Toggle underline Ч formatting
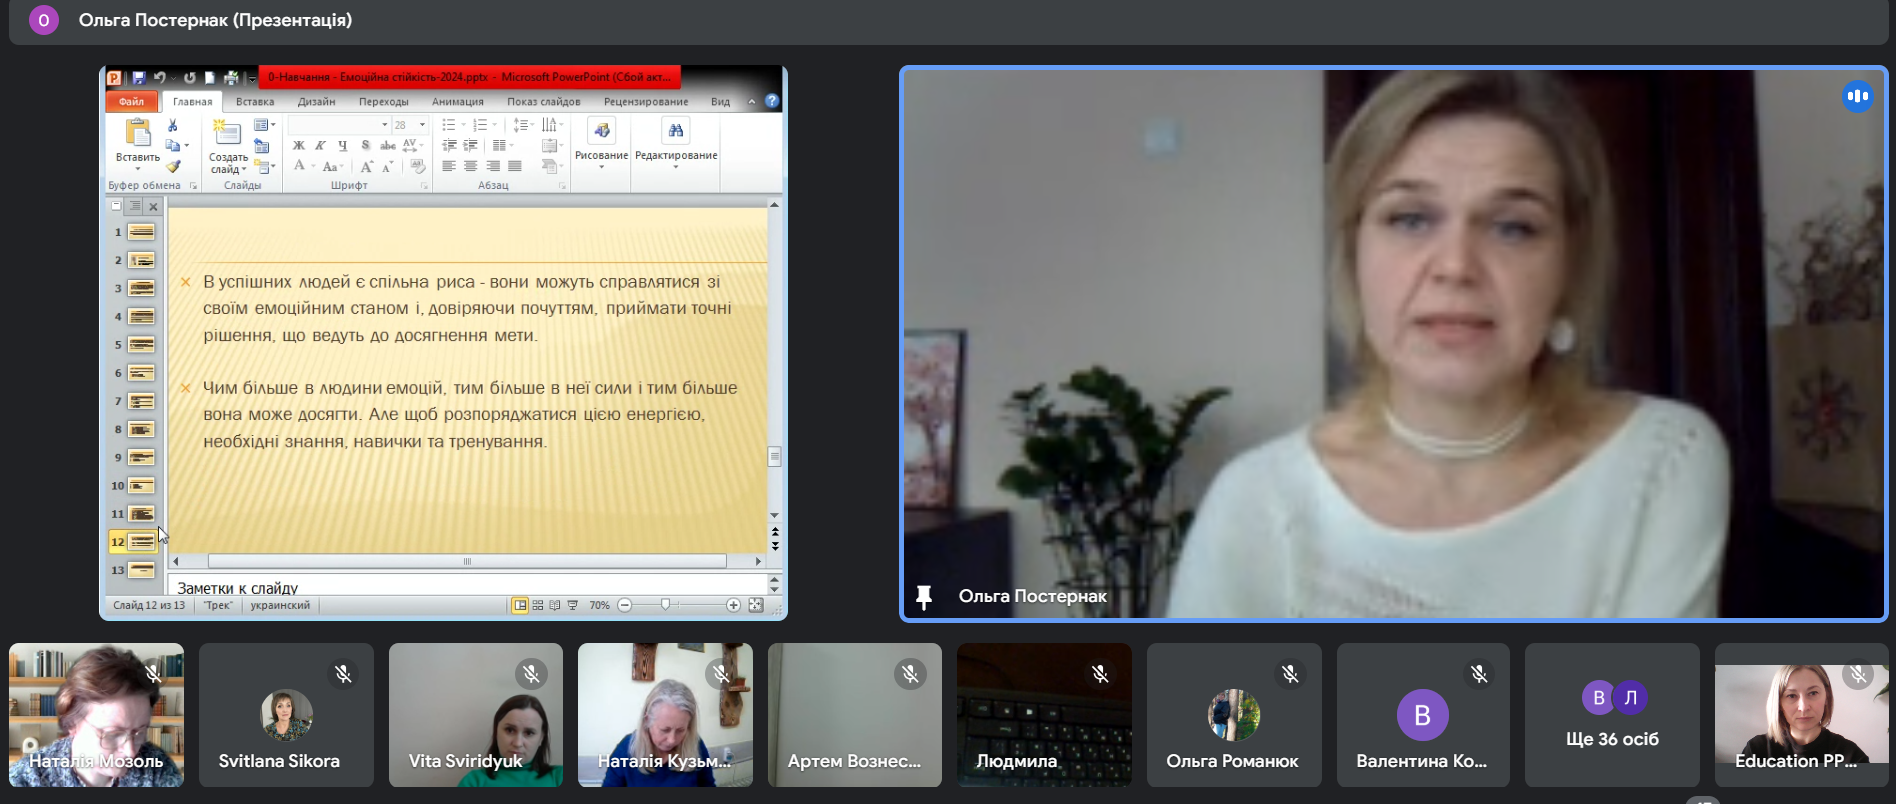The height and width of the screenshot is (804, 1896). (342, 146)
